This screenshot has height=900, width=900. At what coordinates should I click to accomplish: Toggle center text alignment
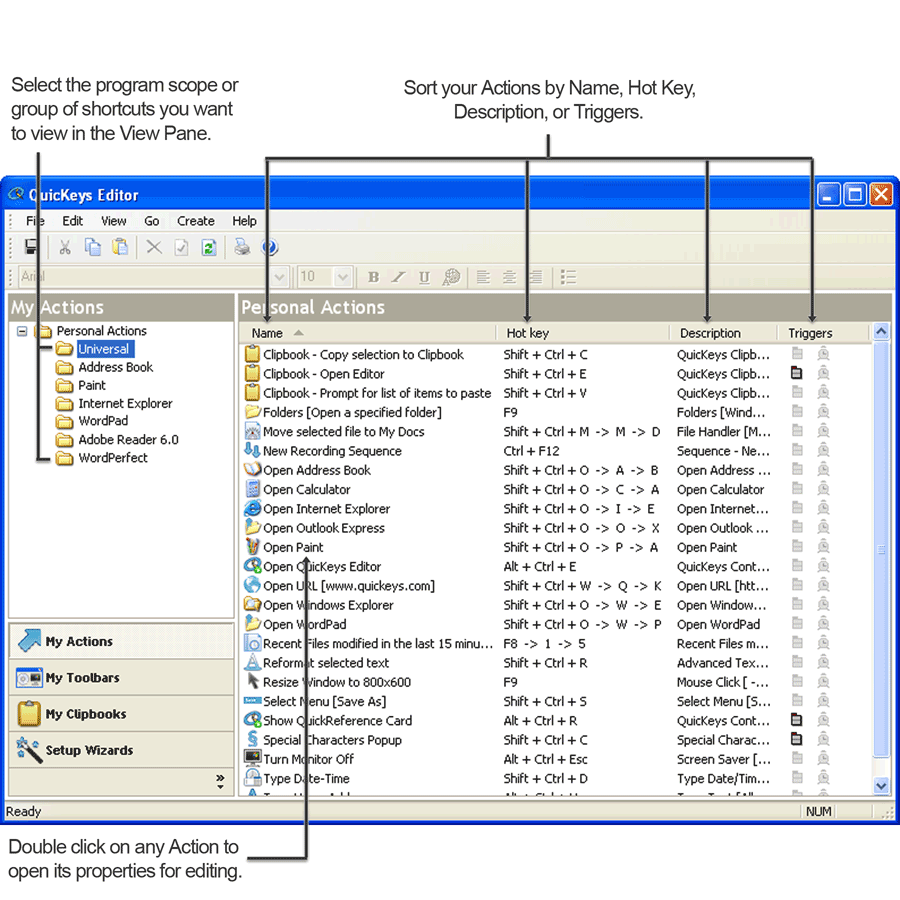509,277
